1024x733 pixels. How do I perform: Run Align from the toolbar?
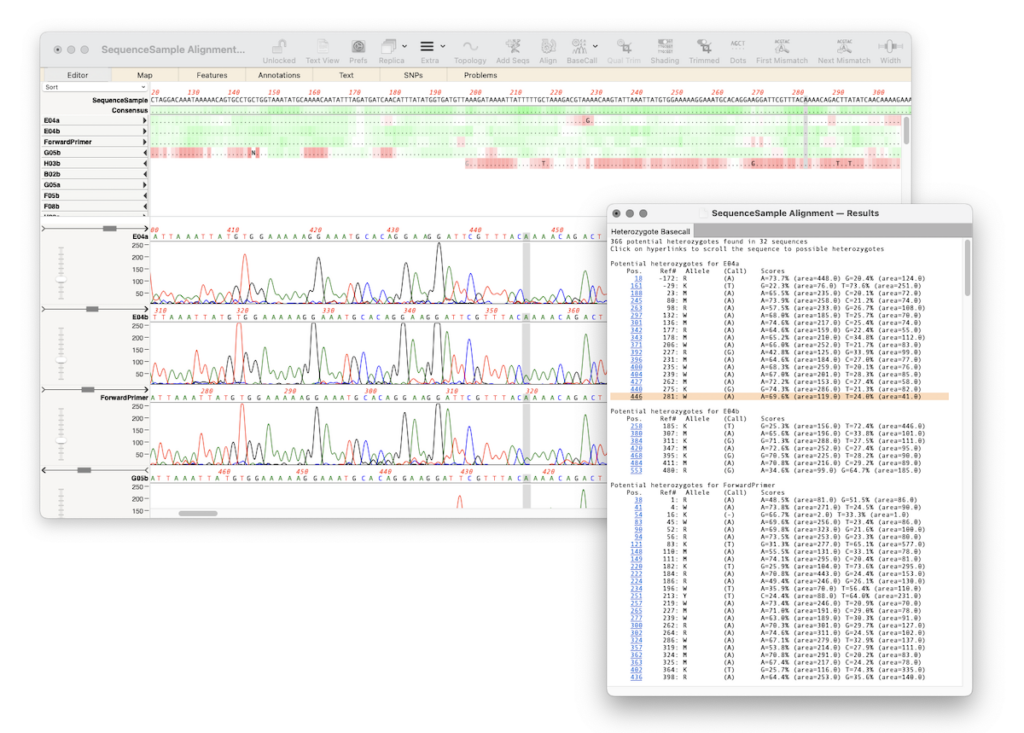(548, 46)
